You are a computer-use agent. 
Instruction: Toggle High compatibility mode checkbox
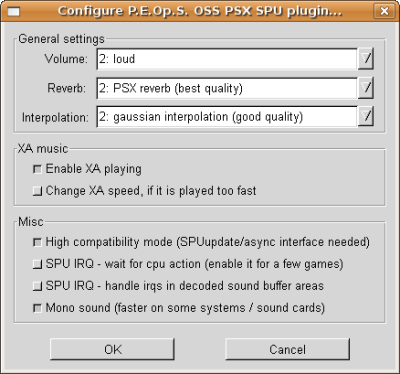tap(37, 242)
